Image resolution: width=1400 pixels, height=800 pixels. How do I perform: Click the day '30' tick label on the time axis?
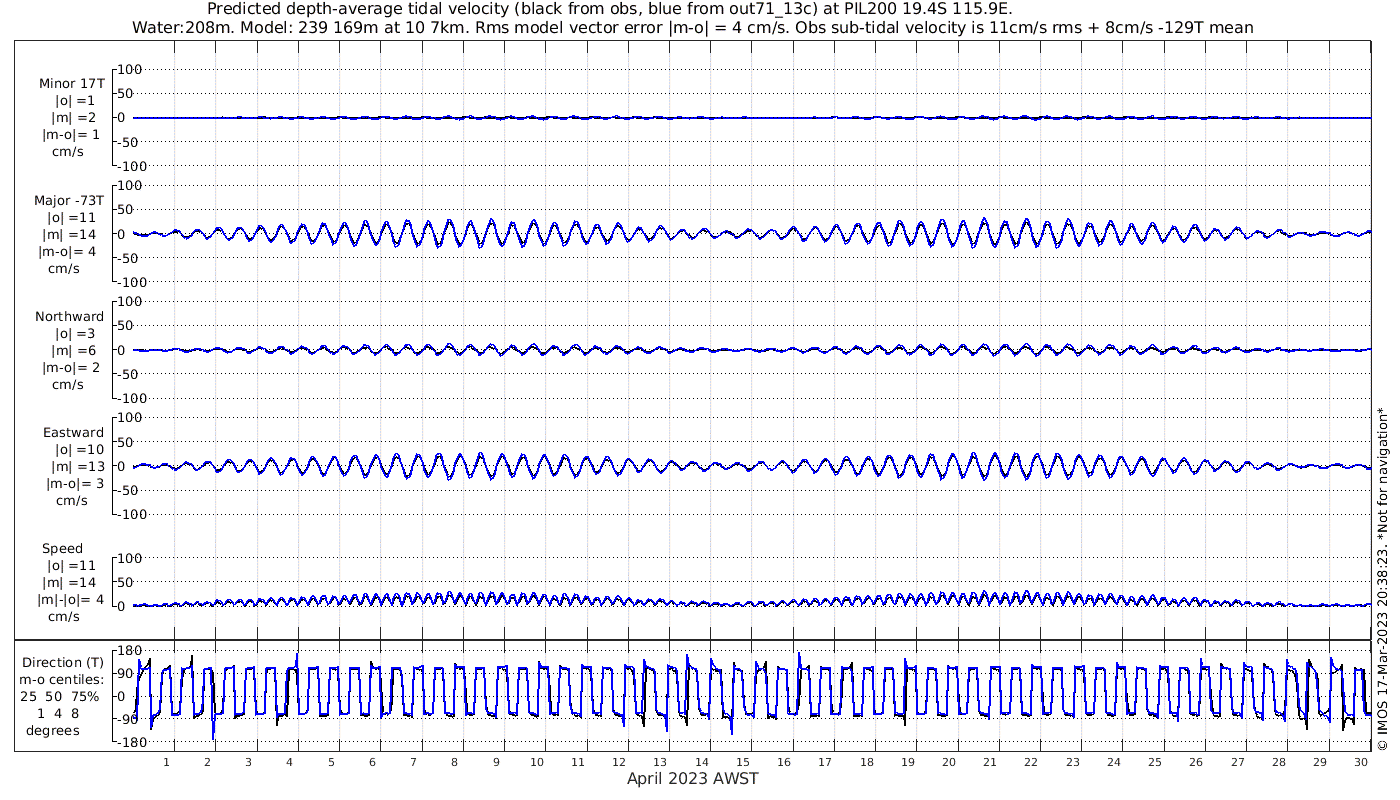(1361, 762)
